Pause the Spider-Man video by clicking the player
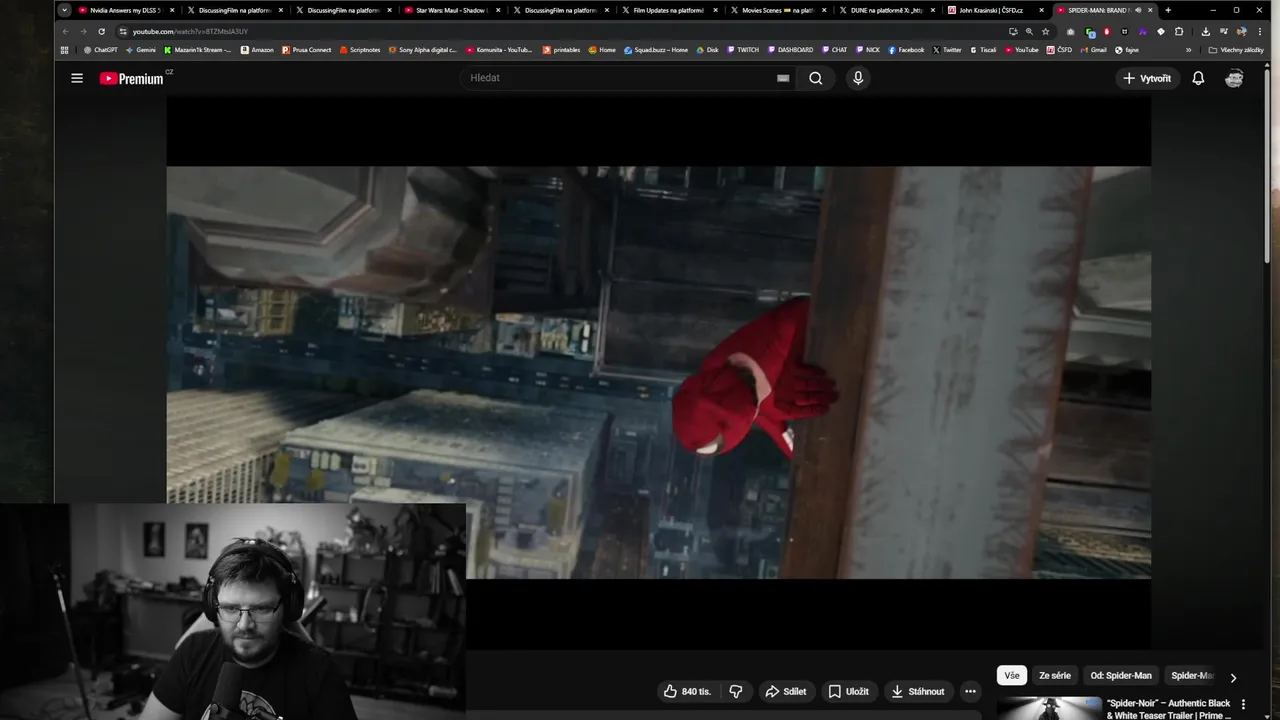Image resolution: width=1280 pixels, height=720 pixels. point(658,372)
